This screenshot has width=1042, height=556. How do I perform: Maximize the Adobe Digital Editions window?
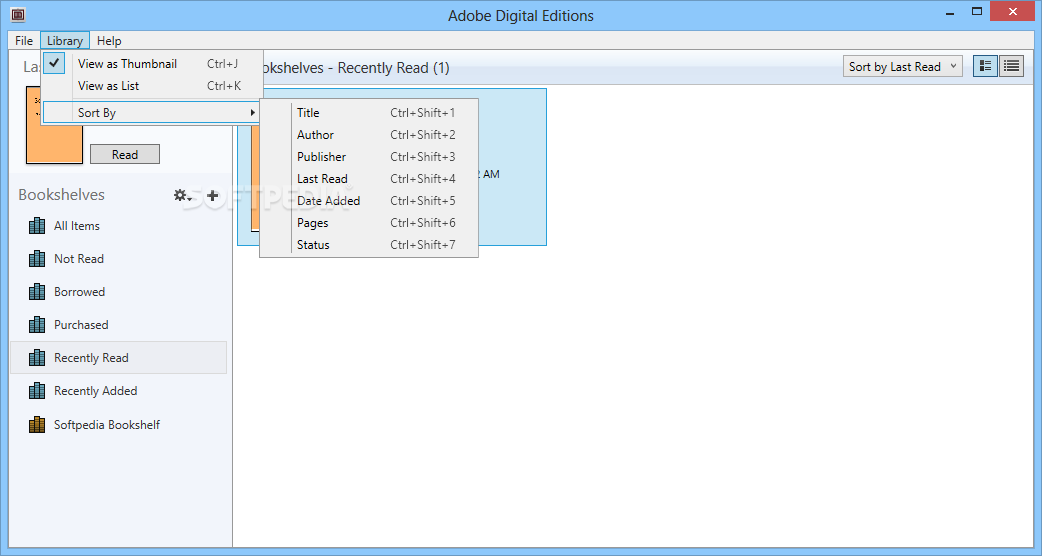click(x=977, y=11)
